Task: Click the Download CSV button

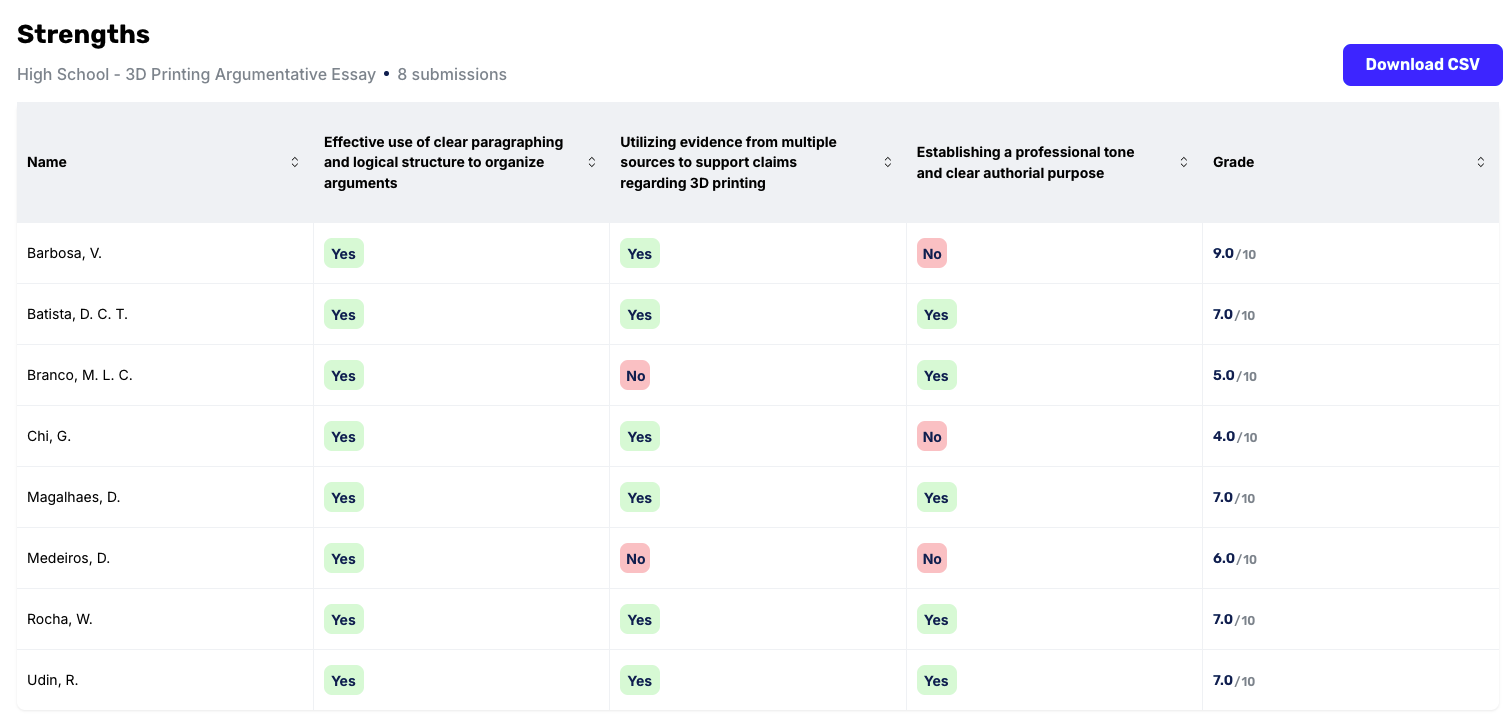Action: pos(1422,64)
